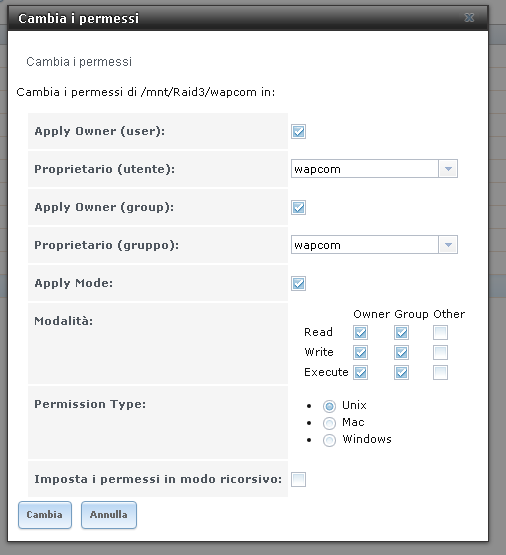Uncheck Group Write permission
Screen dimensions: 506x555
(x=401, y=353)
